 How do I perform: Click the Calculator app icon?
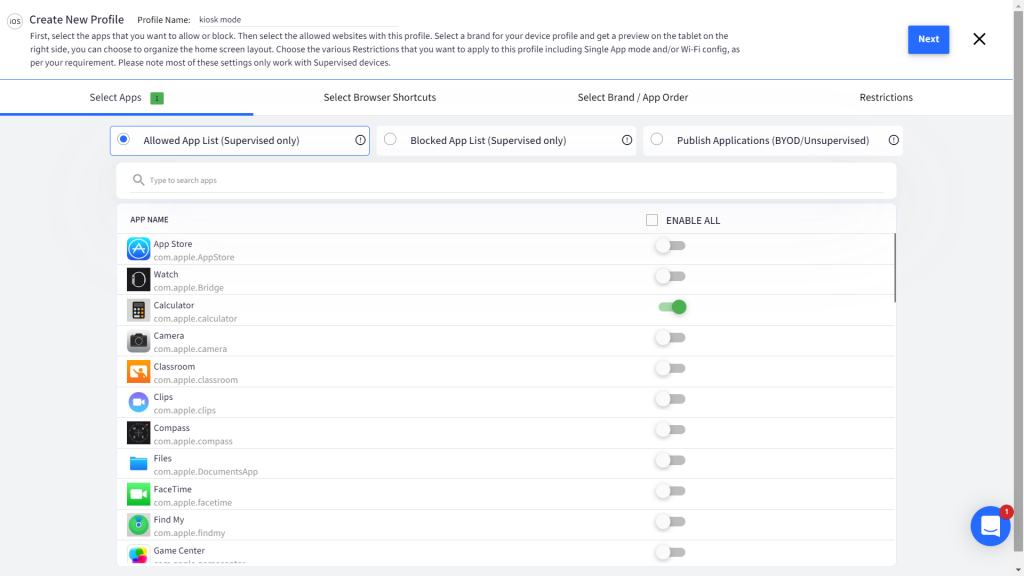click(x=138, y=311)
